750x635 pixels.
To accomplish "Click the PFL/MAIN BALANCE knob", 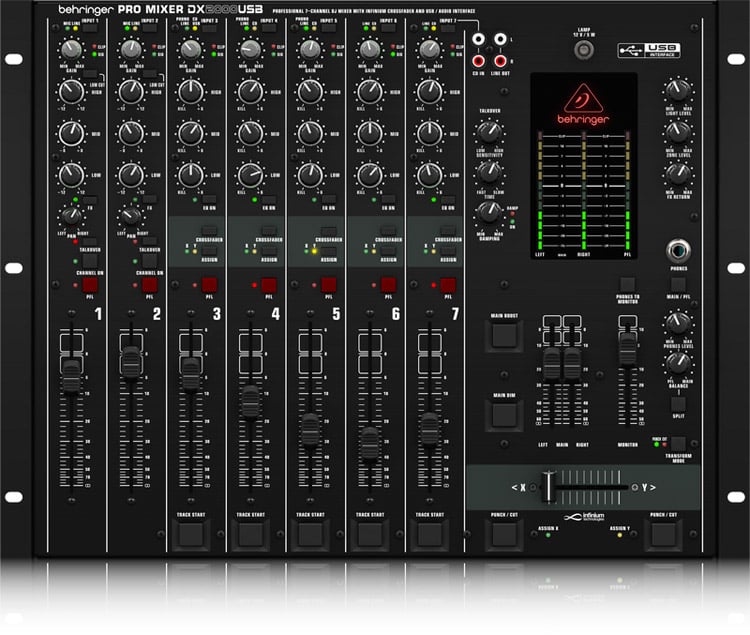I will pos(678,363).
